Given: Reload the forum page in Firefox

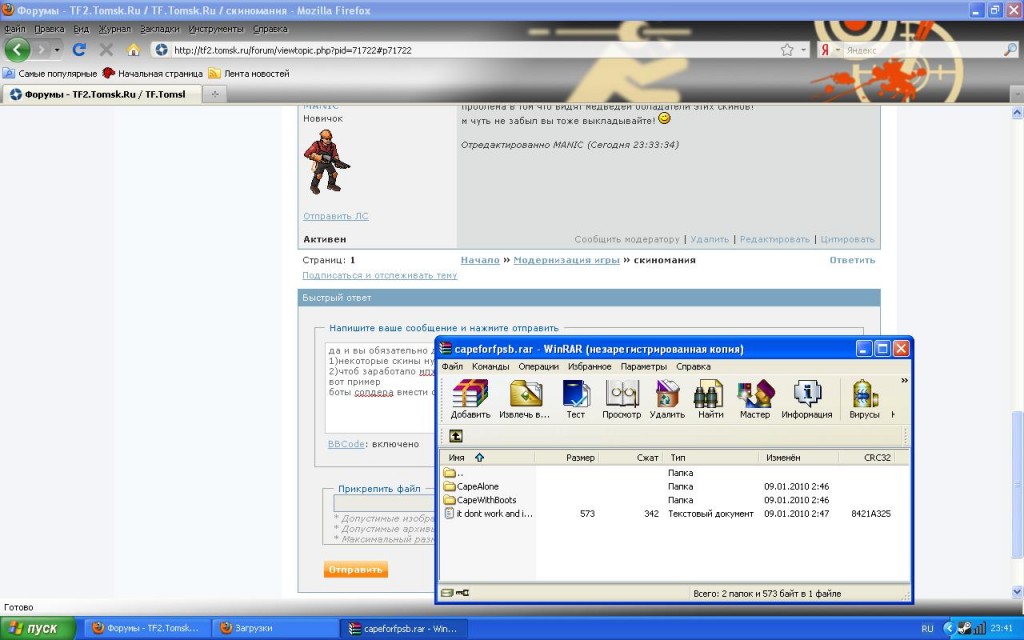Looking at the screenshot, I should (80, 50).
